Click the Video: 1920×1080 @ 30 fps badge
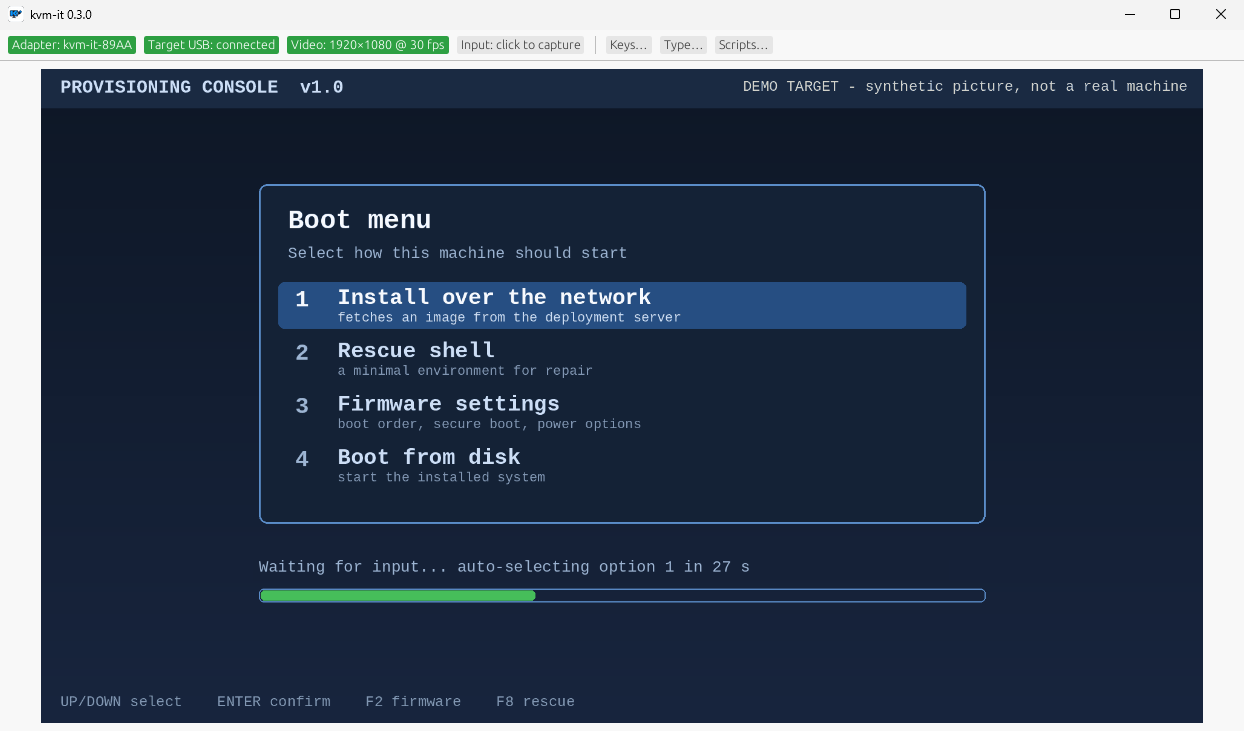 [x=367, y=45]
